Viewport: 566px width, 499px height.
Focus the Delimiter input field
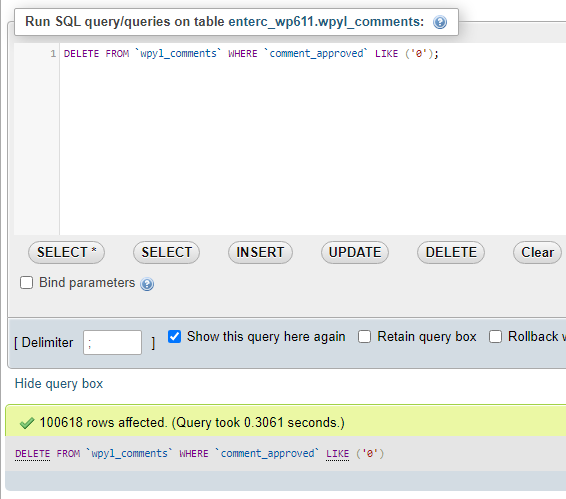[112, 342]
